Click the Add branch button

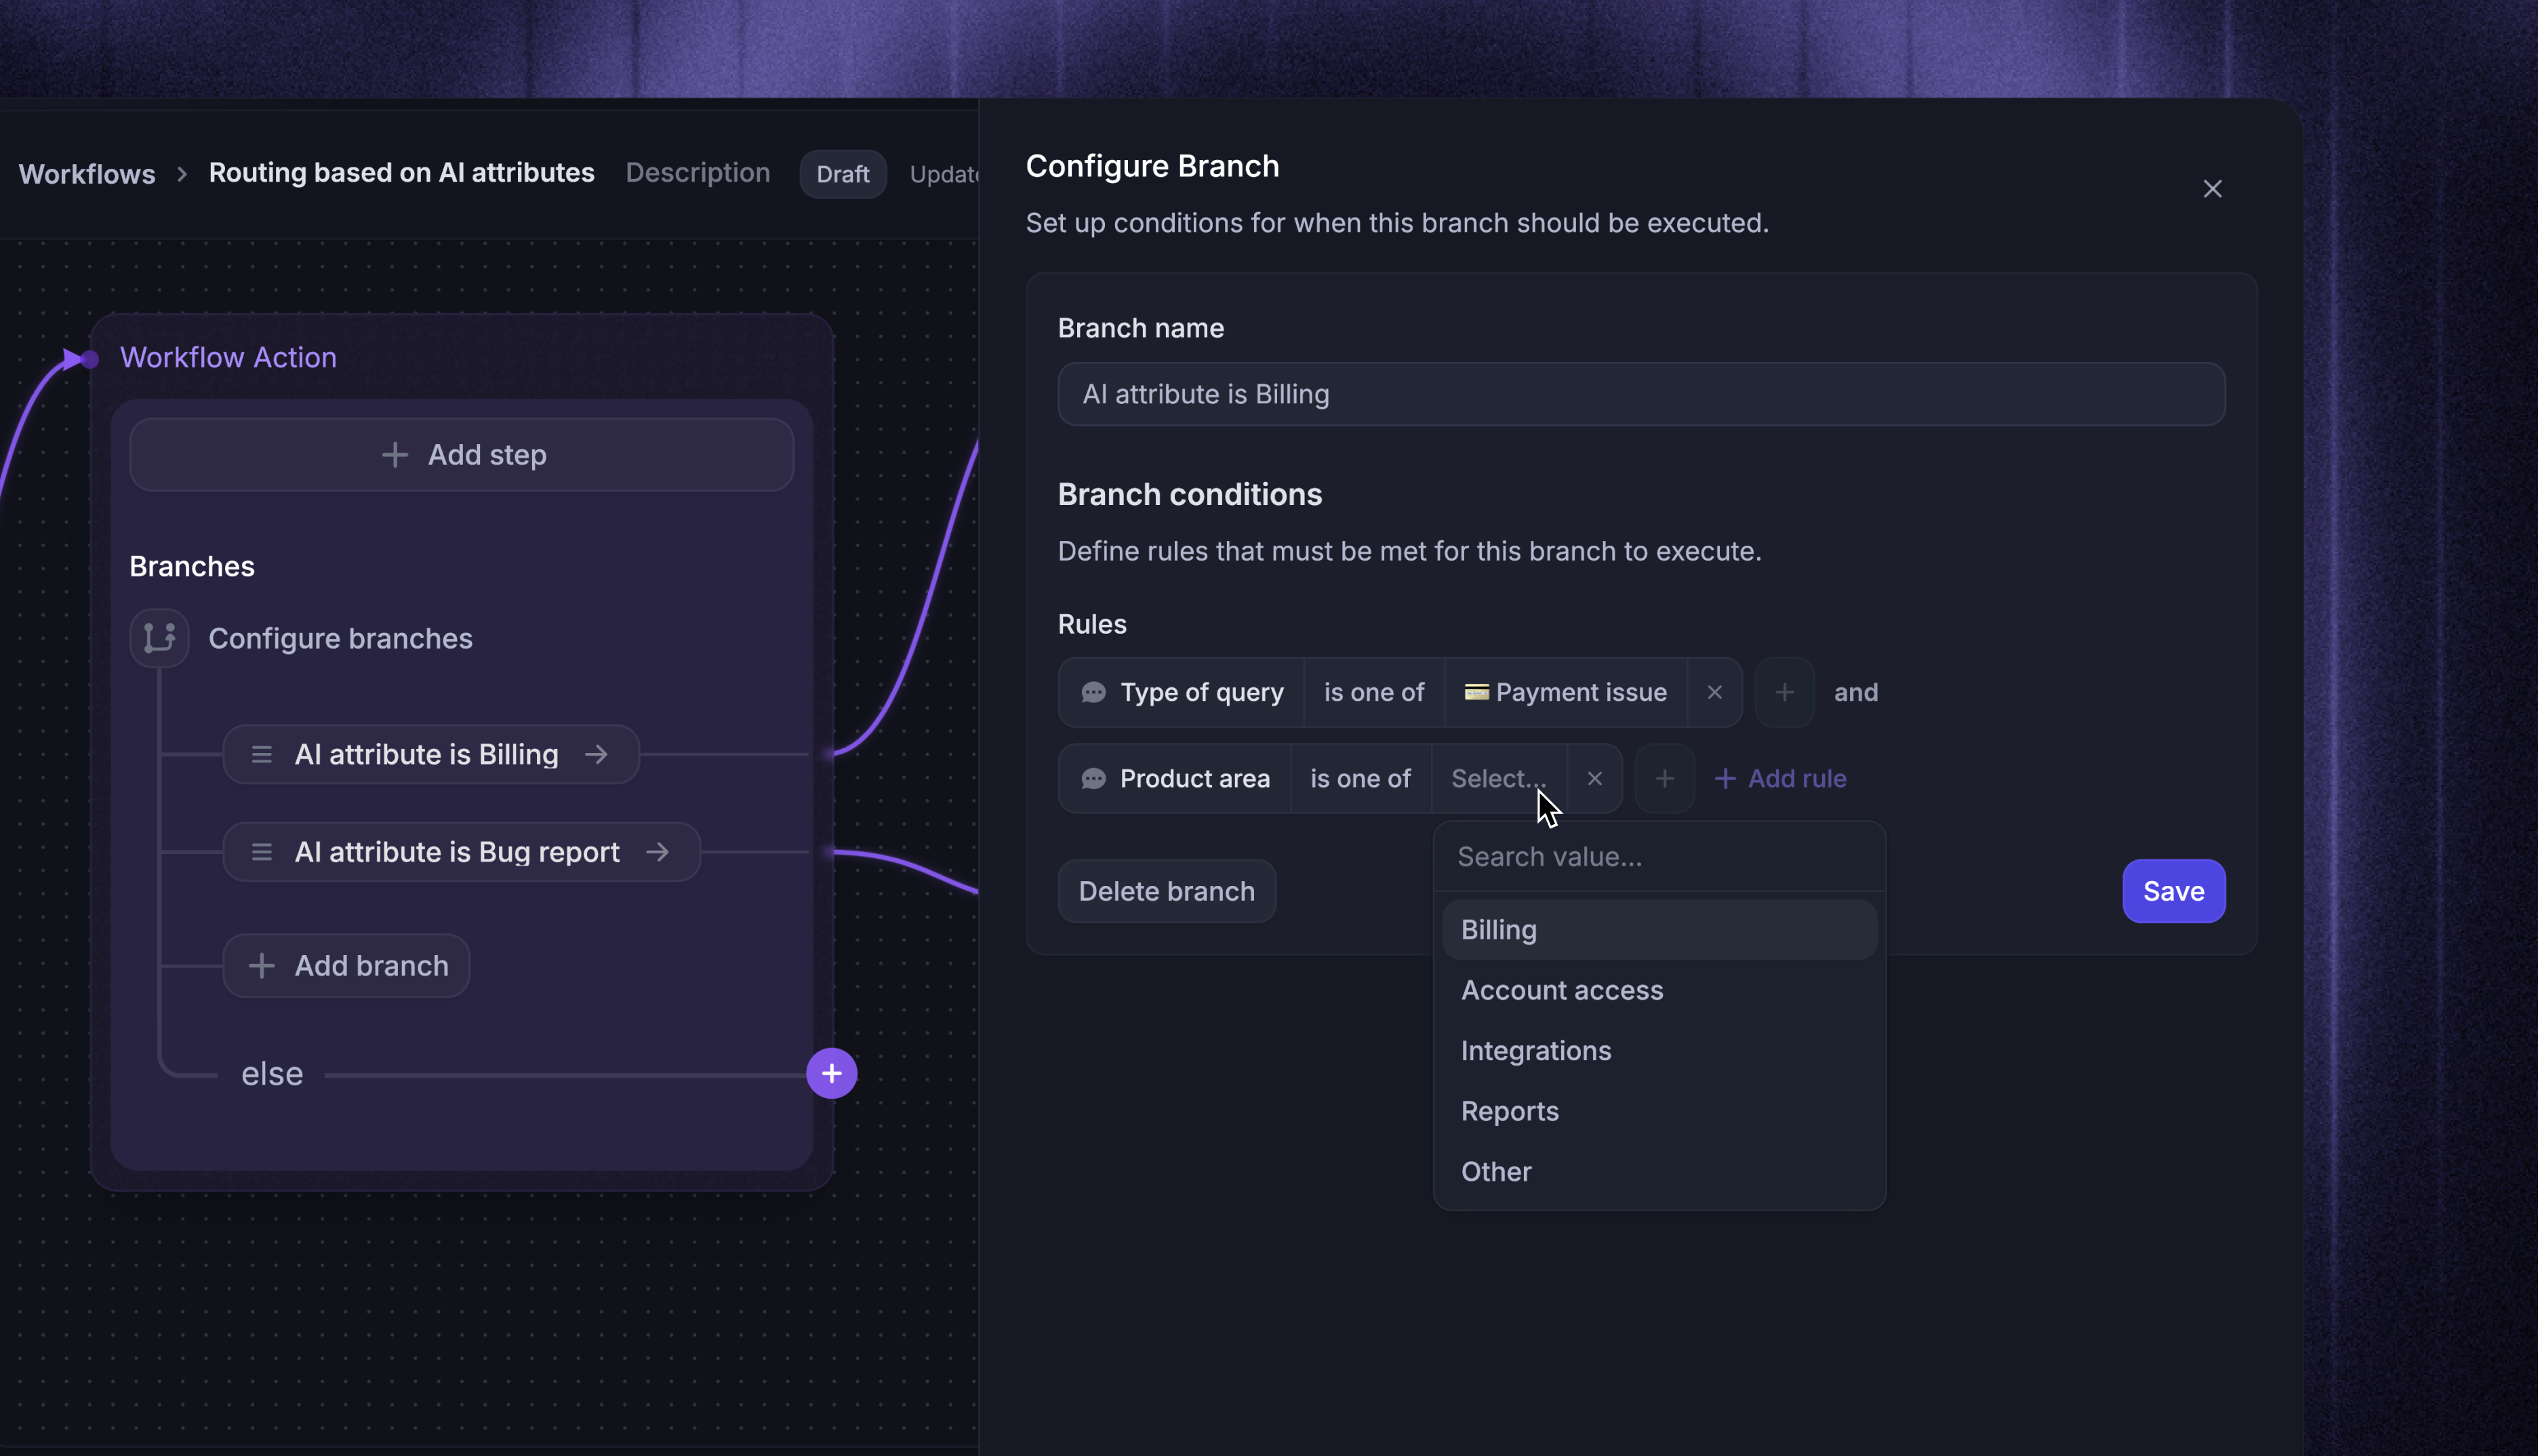pos(346,966)
